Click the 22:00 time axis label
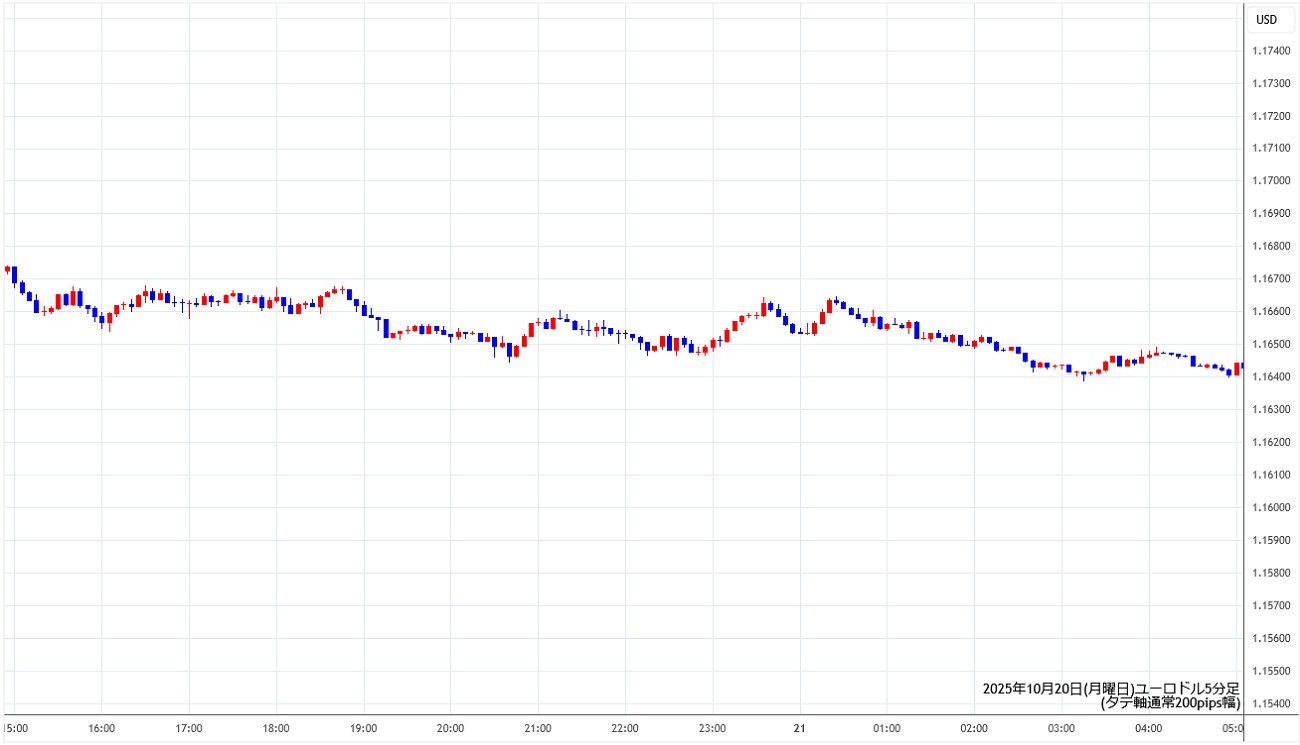This screenshot has height=745, width=1300. tap(625, 728)
